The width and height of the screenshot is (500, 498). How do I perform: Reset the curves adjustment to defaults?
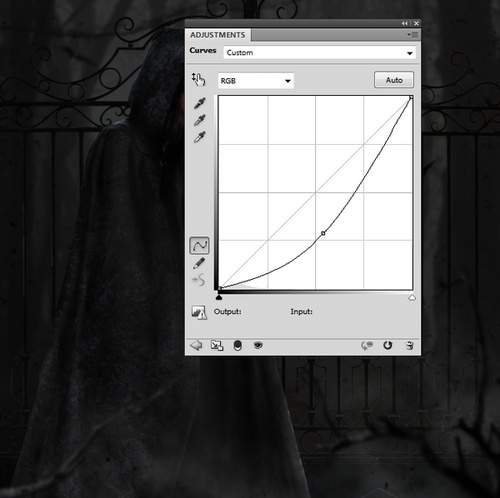click(x=387, y=345)
